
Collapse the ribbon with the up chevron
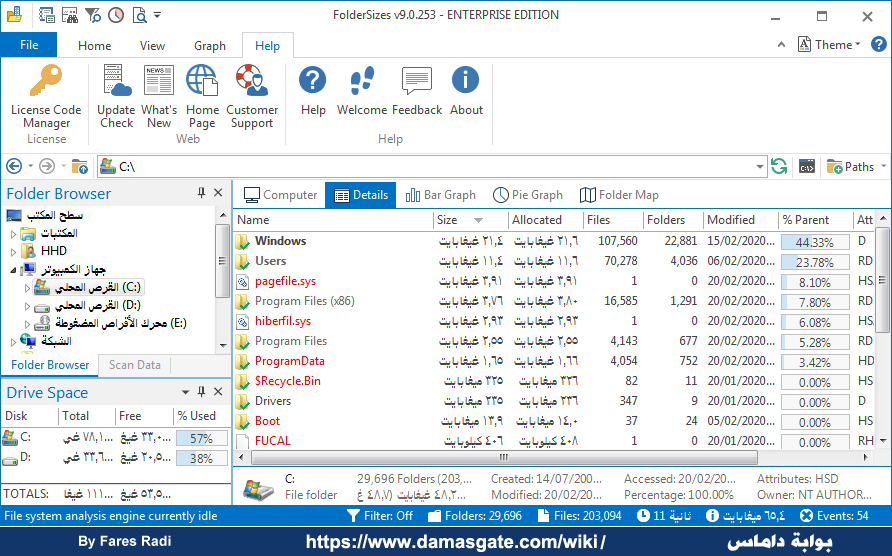point(782,44)
